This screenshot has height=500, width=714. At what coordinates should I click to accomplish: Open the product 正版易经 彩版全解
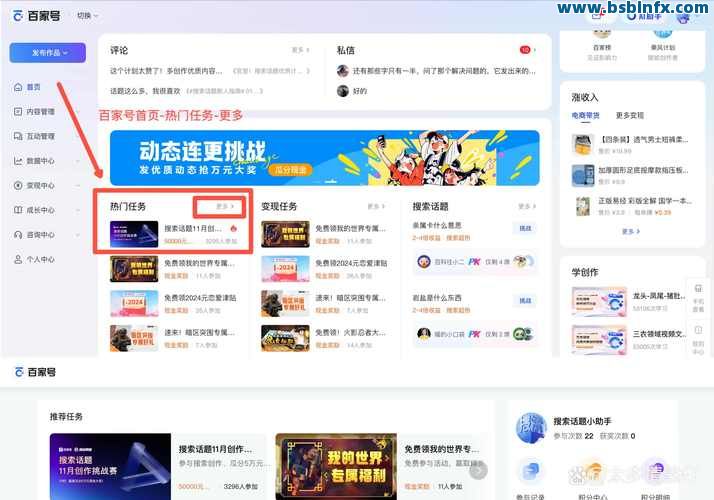point(645,201)
